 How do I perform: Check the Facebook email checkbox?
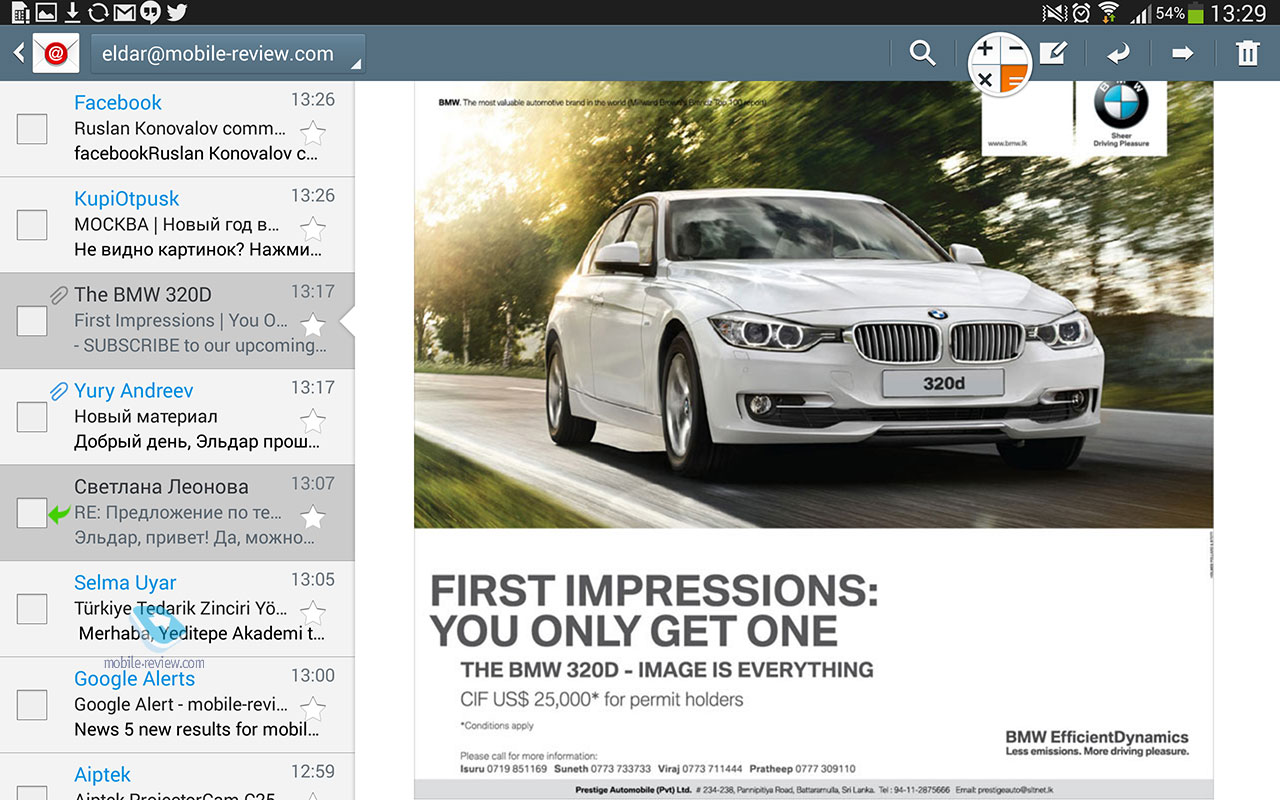pos(32,129)
